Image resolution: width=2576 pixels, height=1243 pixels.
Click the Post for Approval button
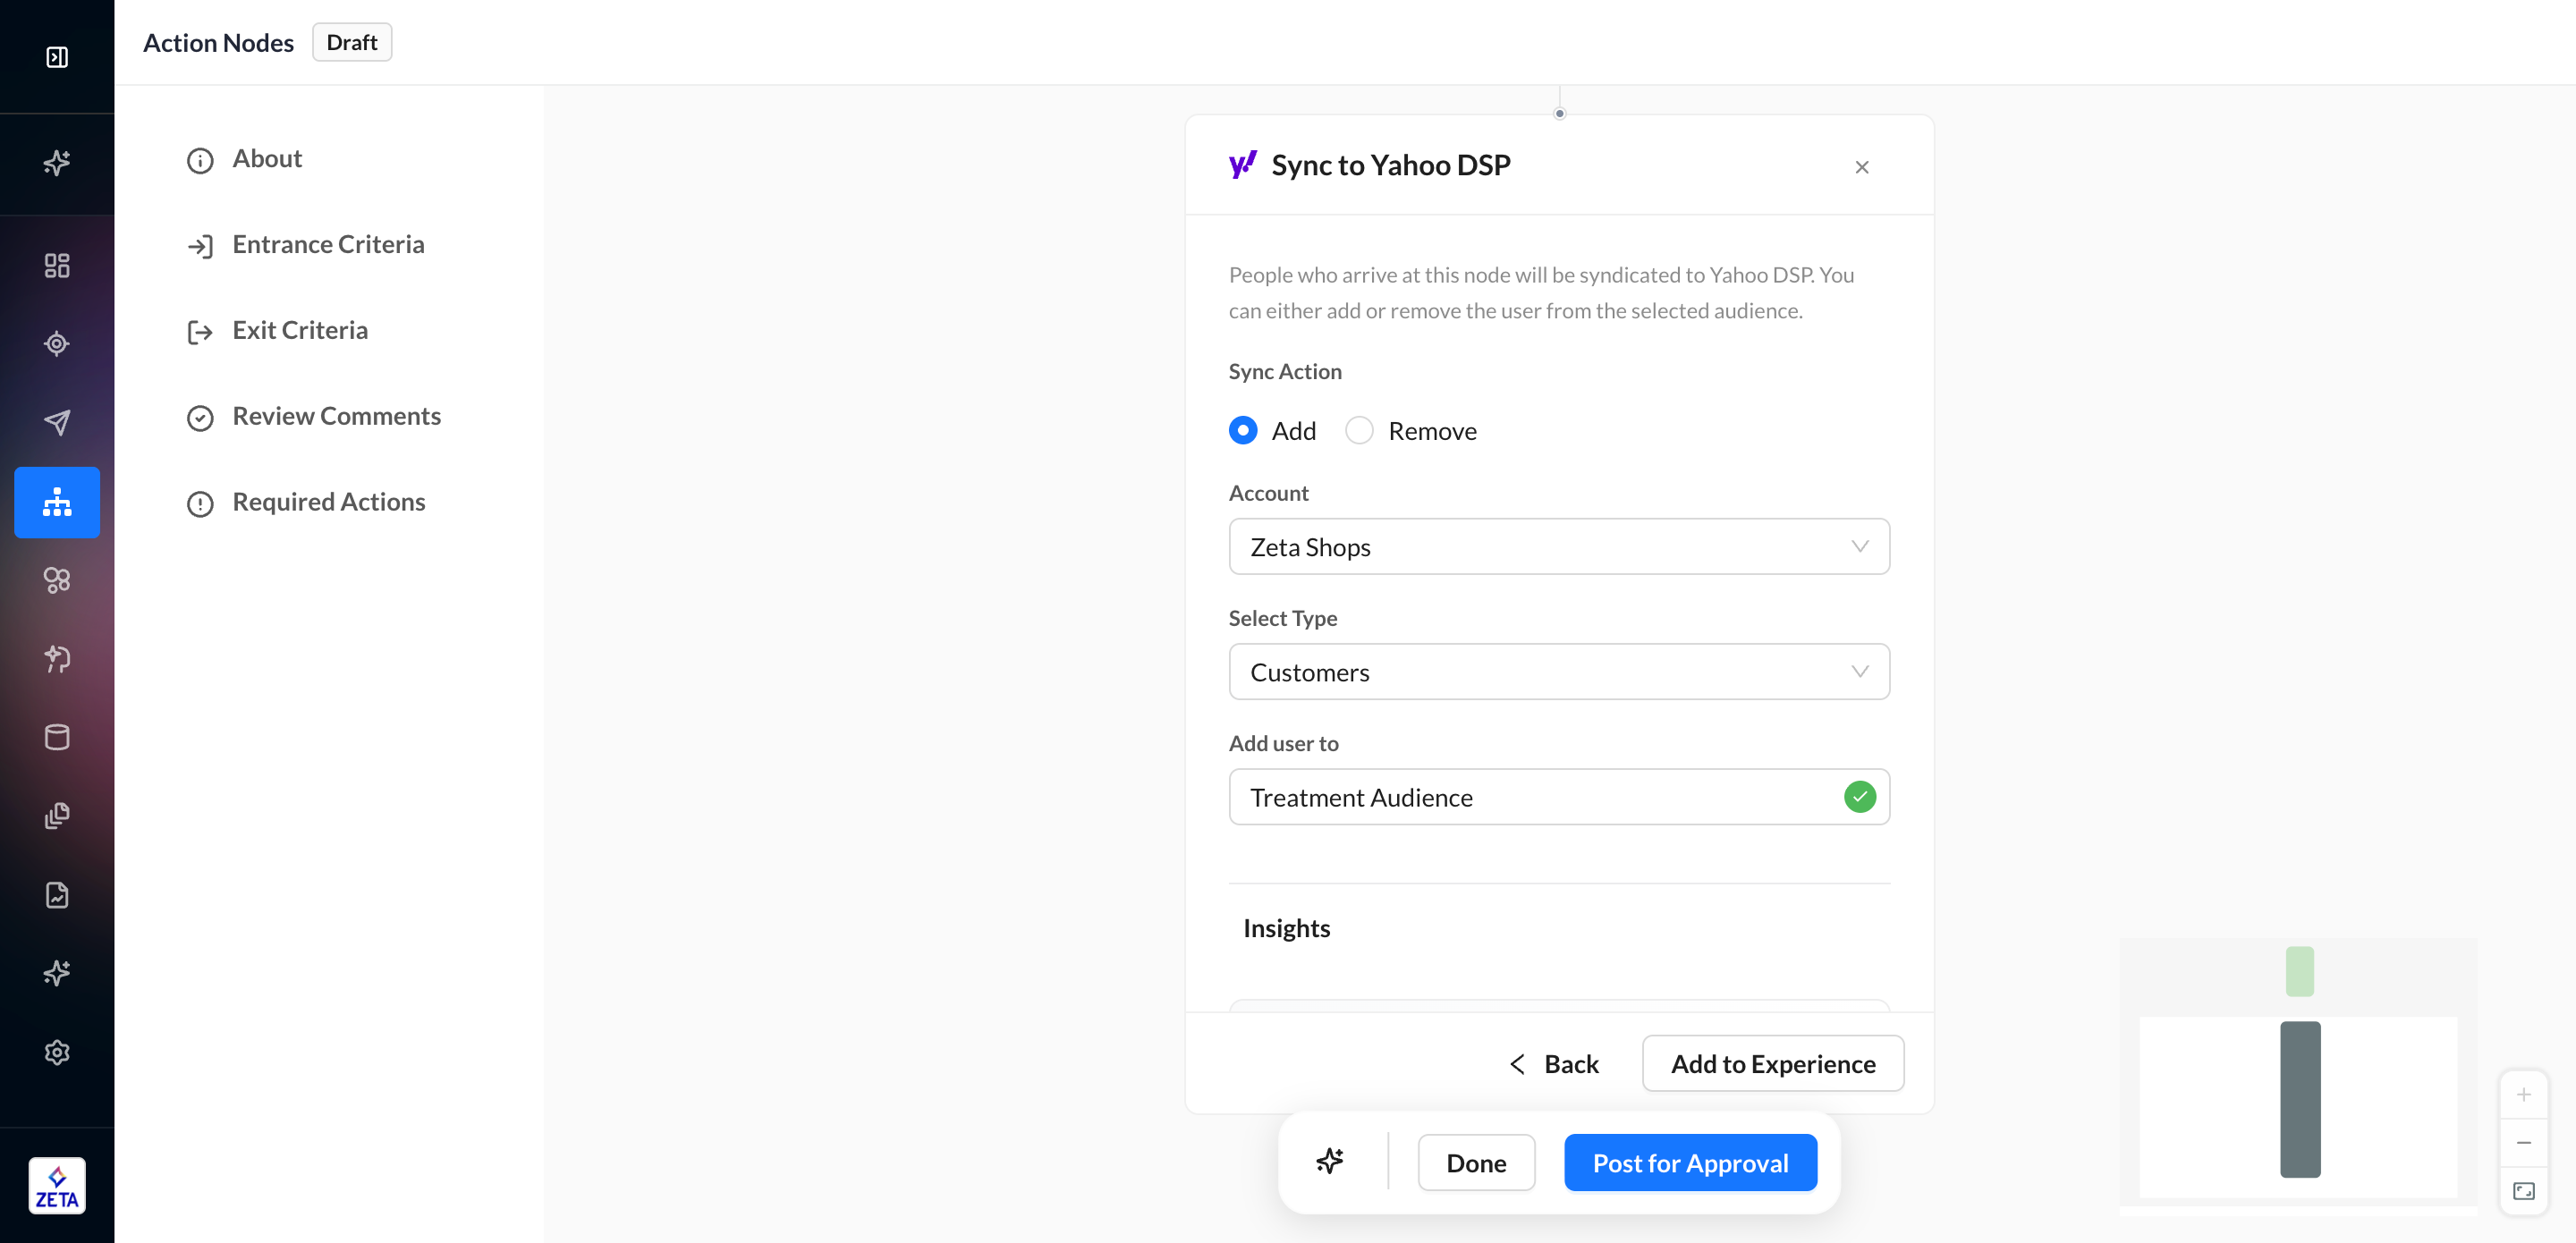coord(1690,1163)
